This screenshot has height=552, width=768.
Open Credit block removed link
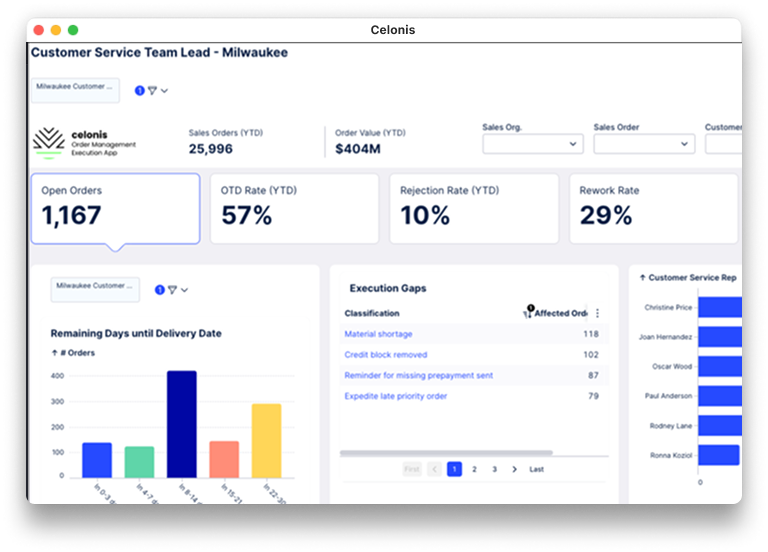pyautogui.click(x=385, y=355)
